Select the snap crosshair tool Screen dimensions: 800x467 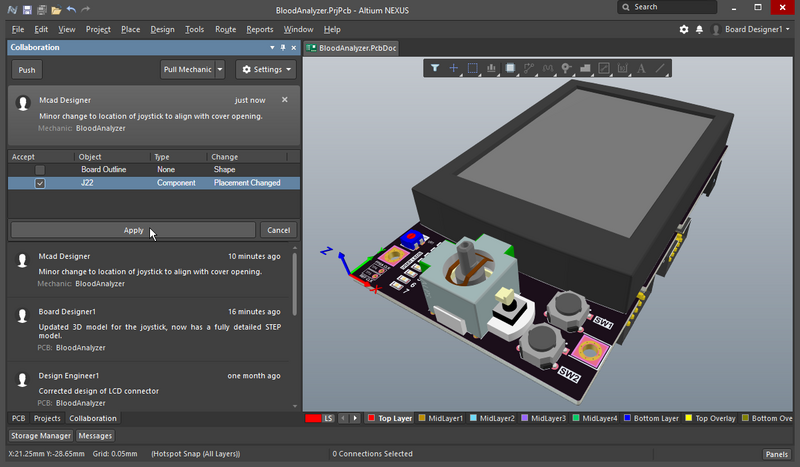click(x=453, y=68)
